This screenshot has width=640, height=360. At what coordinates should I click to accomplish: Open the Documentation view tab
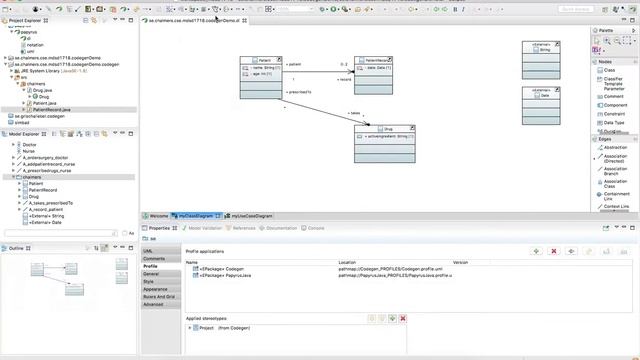click(278, 228)
